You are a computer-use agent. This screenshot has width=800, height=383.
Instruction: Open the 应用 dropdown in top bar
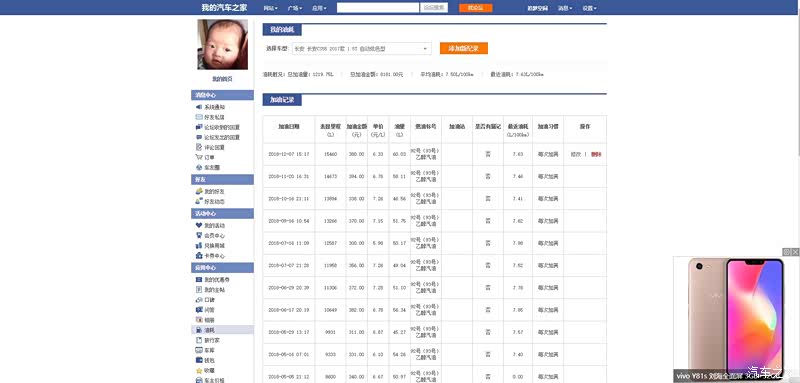[x=319, y=8]
